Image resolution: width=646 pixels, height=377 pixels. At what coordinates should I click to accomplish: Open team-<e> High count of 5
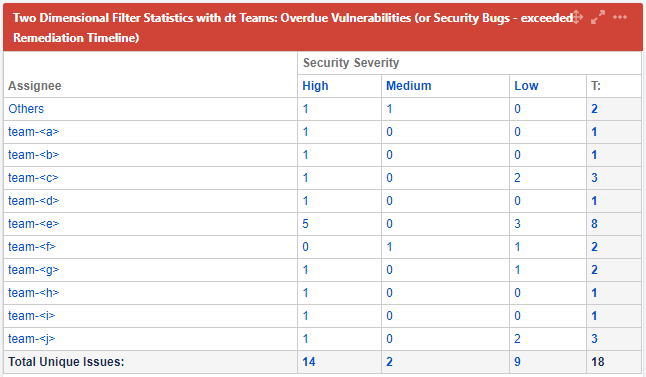click(305, 224)
